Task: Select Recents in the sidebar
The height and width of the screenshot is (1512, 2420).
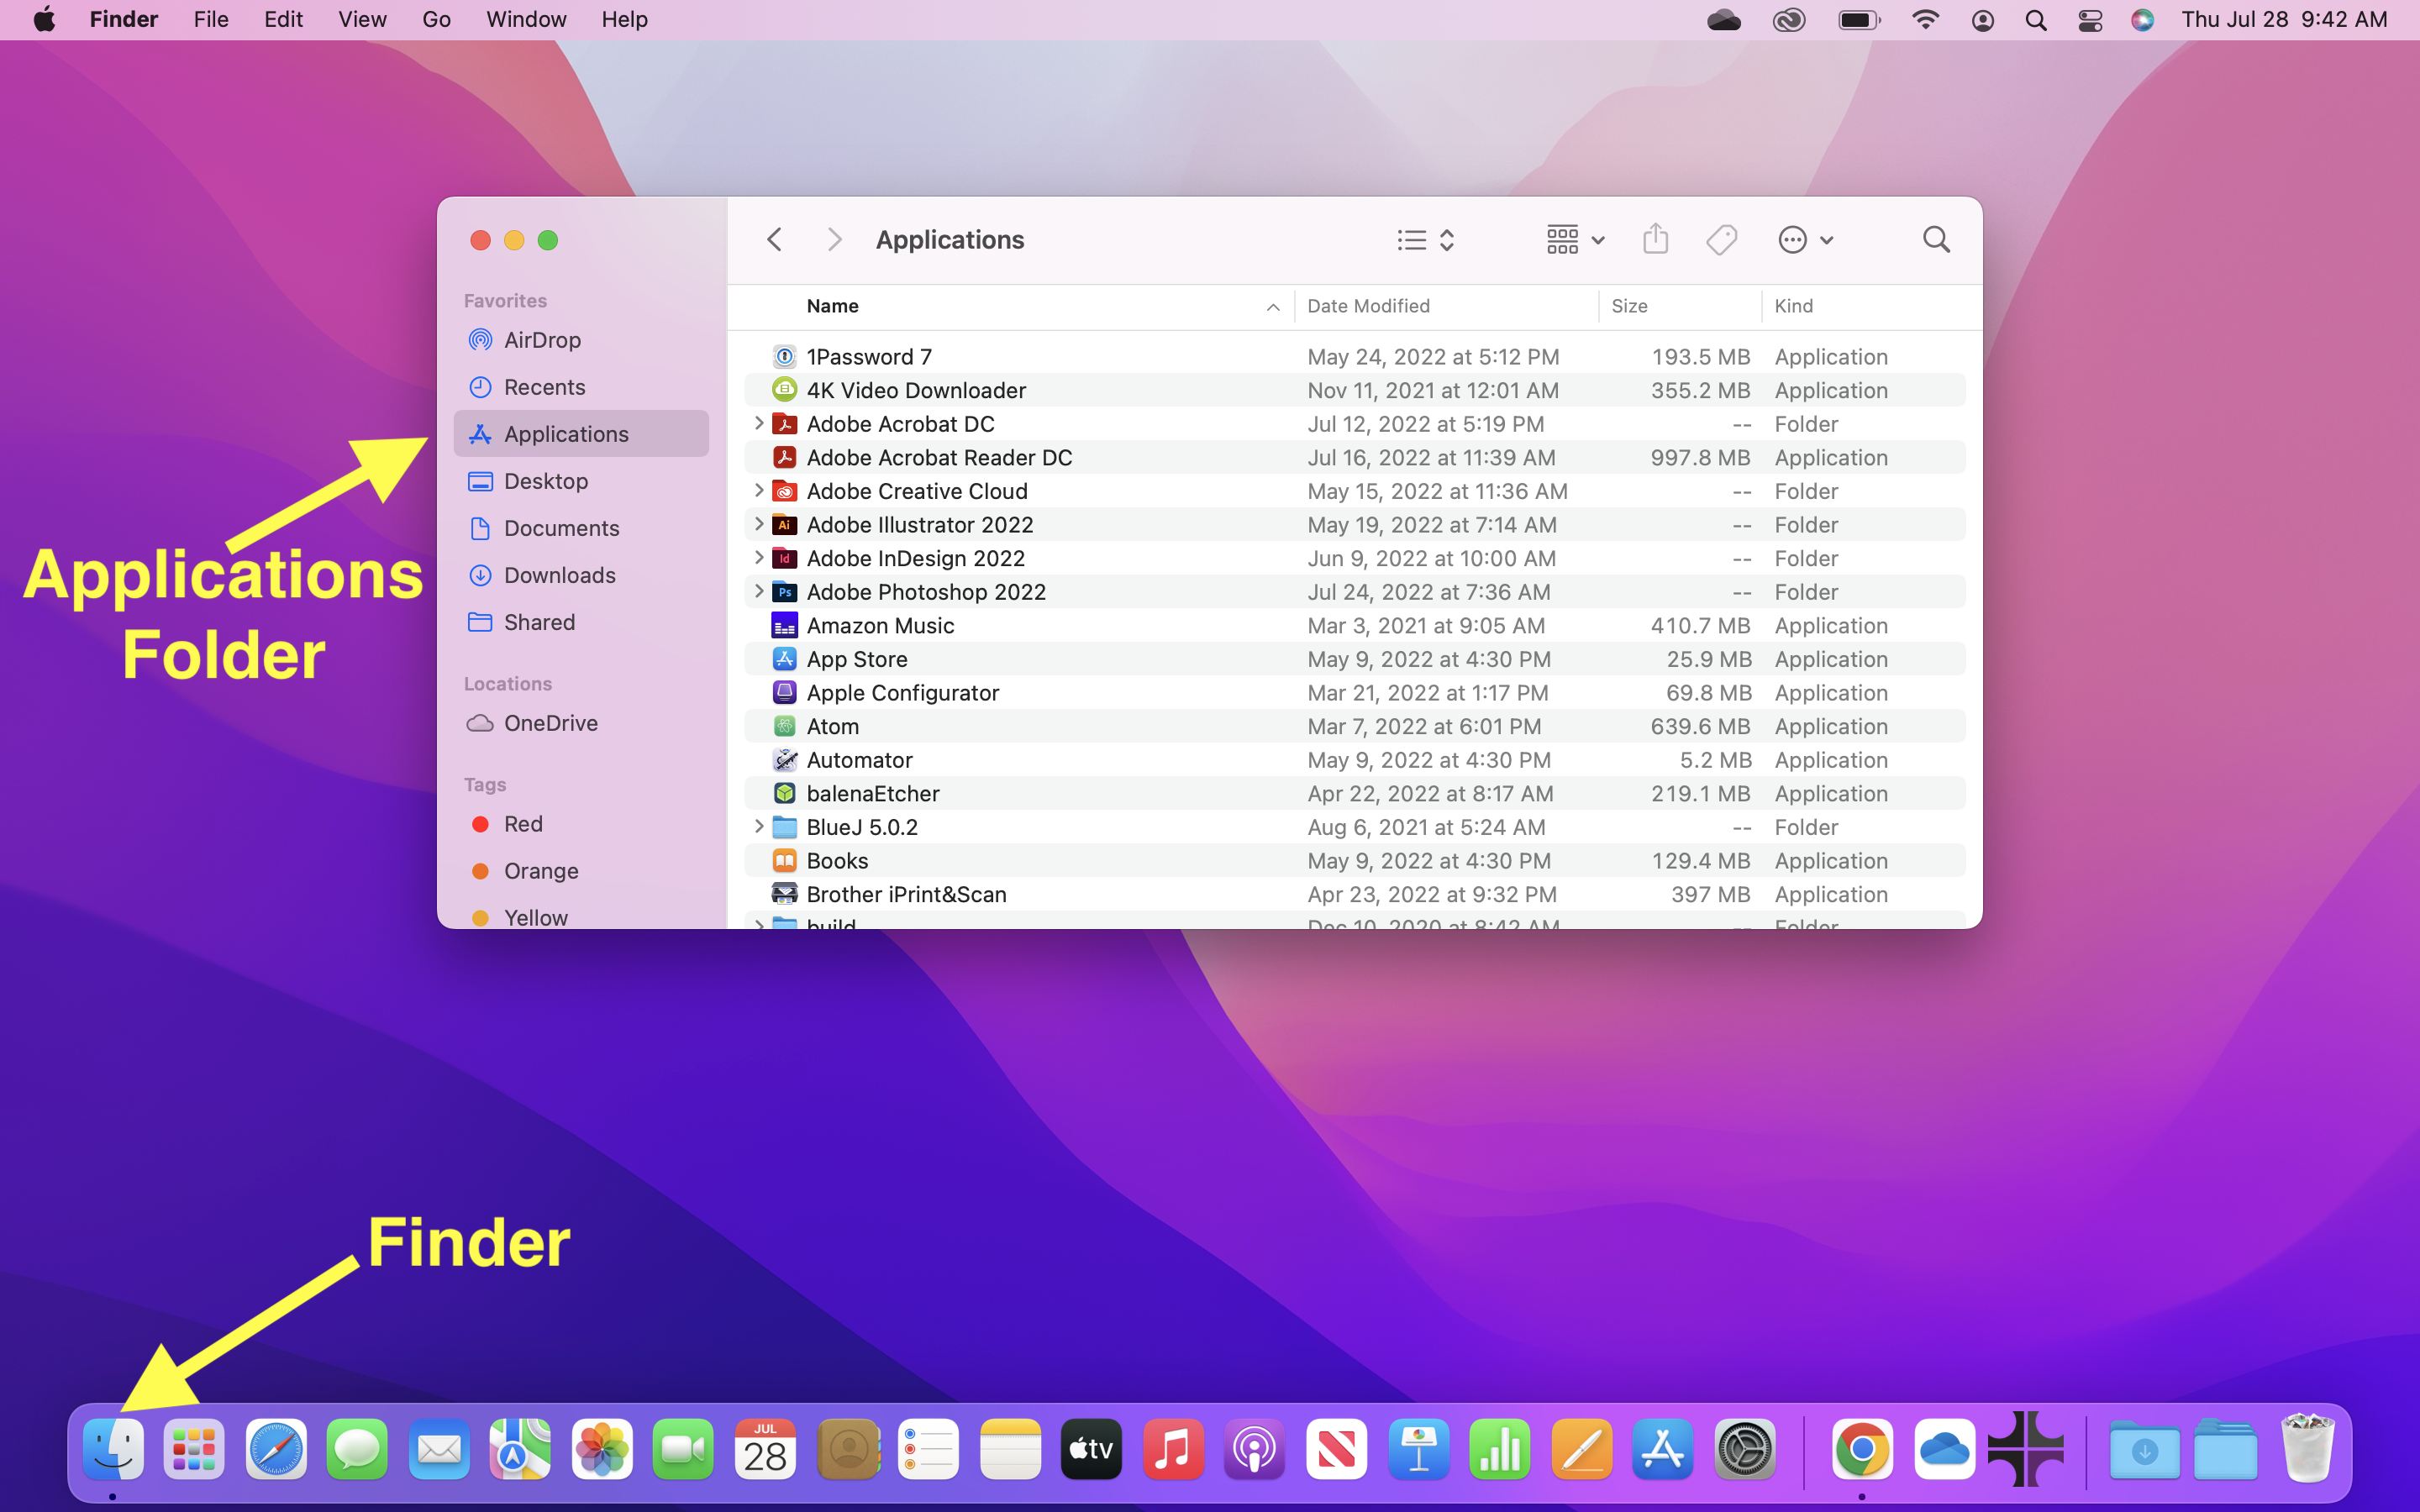Action: tap(581, 387)
